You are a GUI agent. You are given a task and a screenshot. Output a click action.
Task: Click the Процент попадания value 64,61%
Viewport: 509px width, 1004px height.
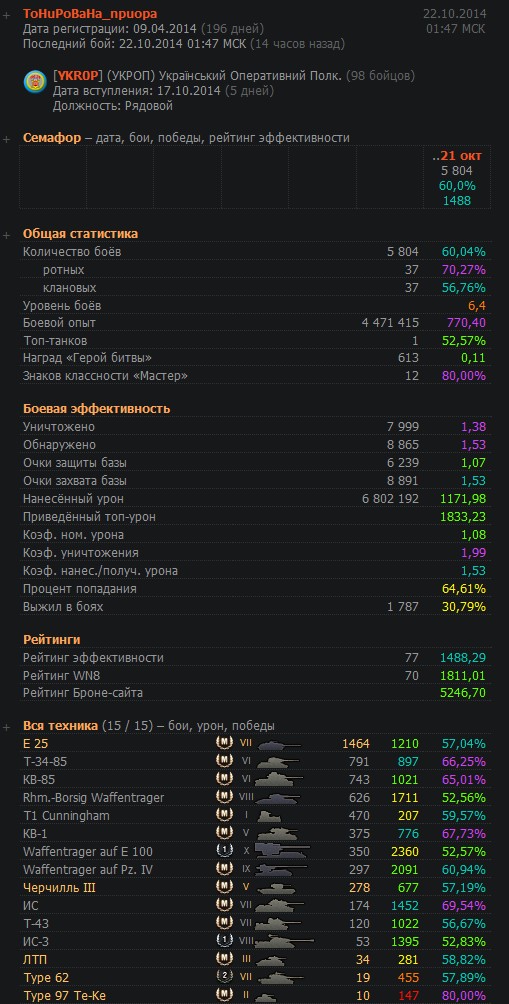(x=464, y=588)
